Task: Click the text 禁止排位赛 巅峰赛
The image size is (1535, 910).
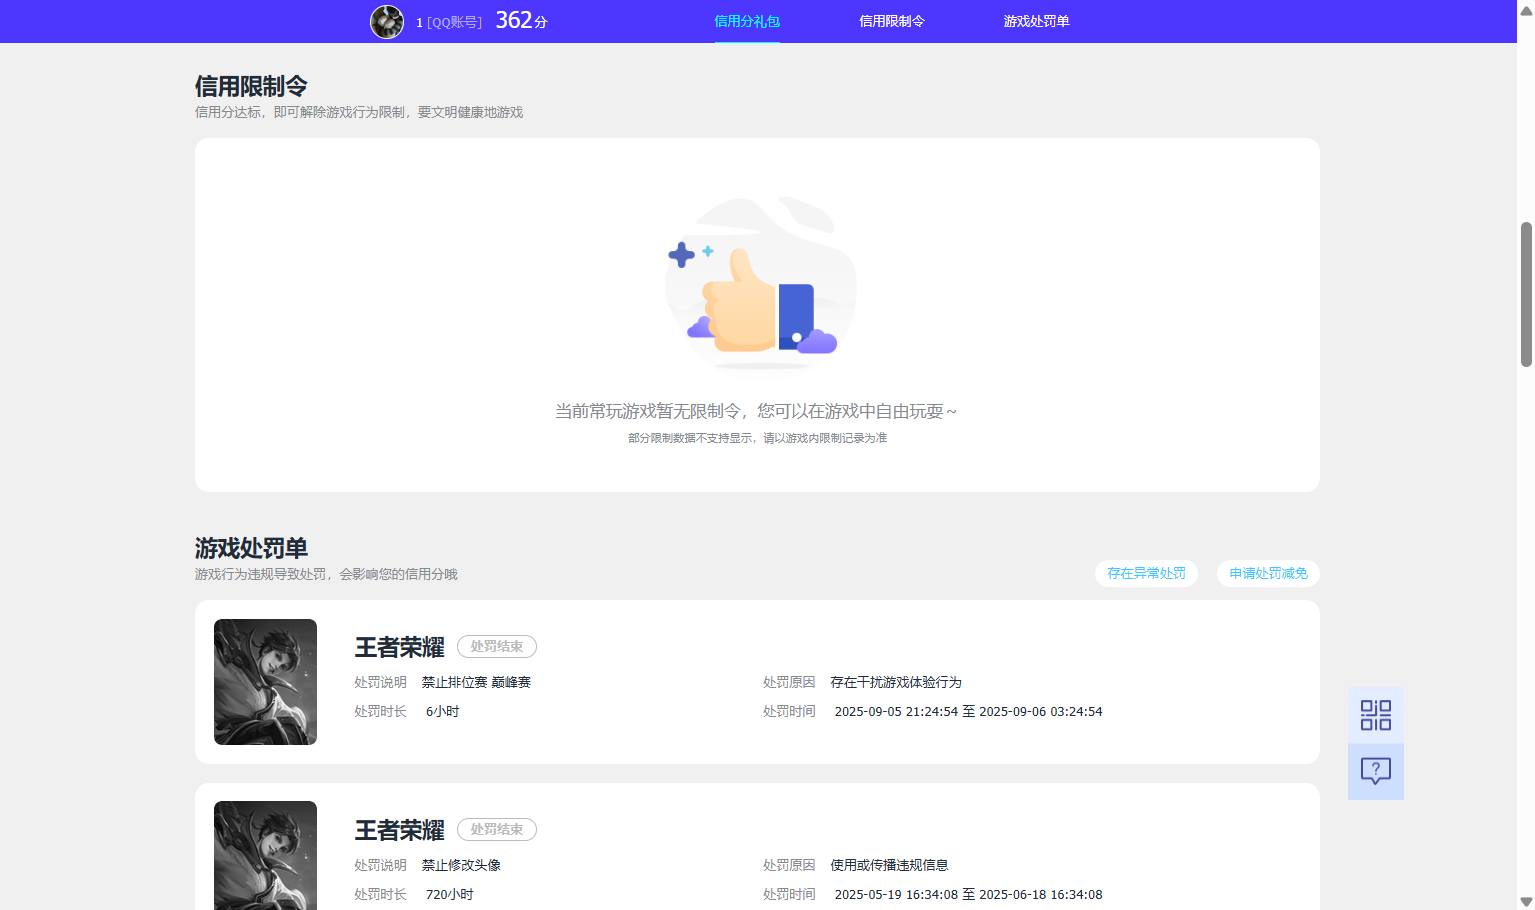Action: click(x=476, y=682)
